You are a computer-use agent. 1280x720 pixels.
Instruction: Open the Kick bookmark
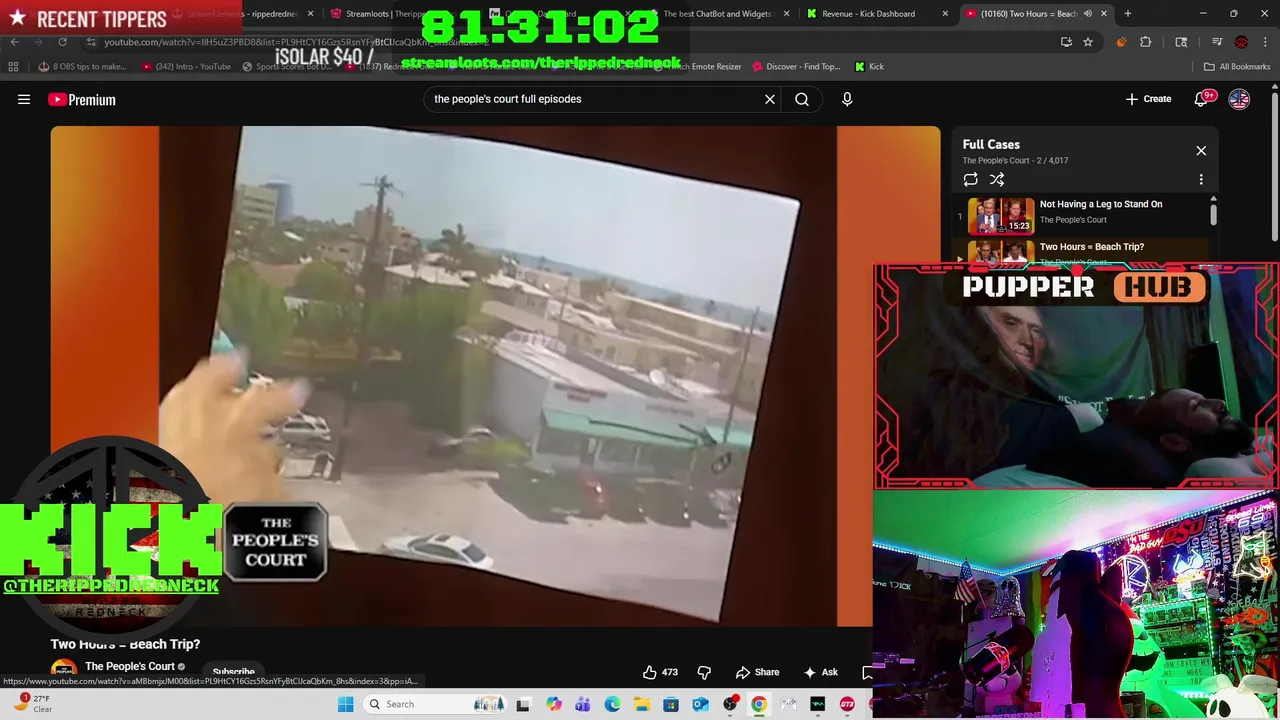click(x=869, y=67)
